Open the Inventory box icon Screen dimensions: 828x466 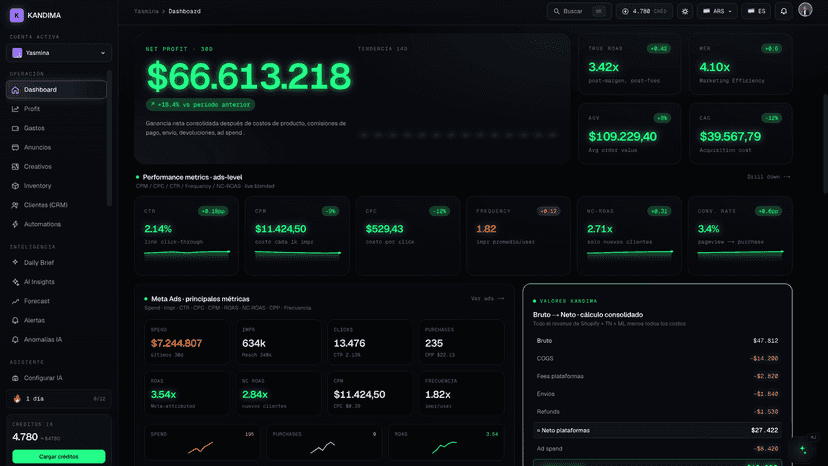coord(15,186)
